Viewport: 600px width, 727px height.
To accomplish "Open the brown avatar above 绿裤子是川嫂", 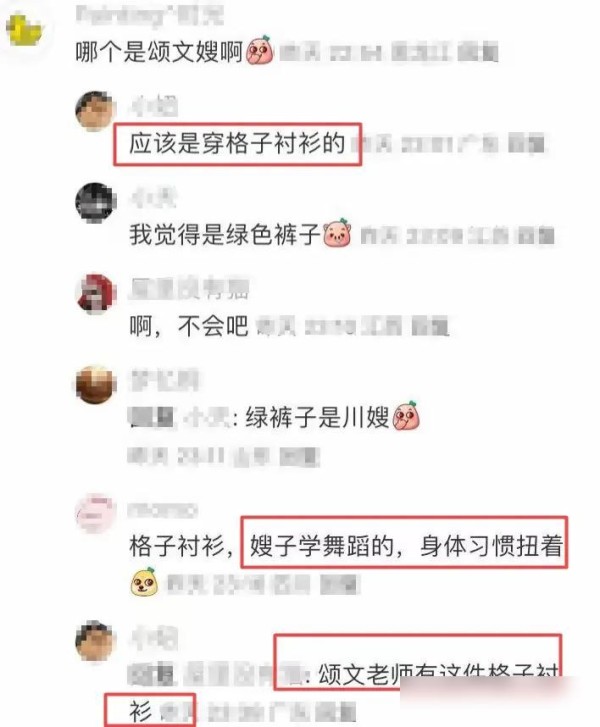I will pos(95,385).
